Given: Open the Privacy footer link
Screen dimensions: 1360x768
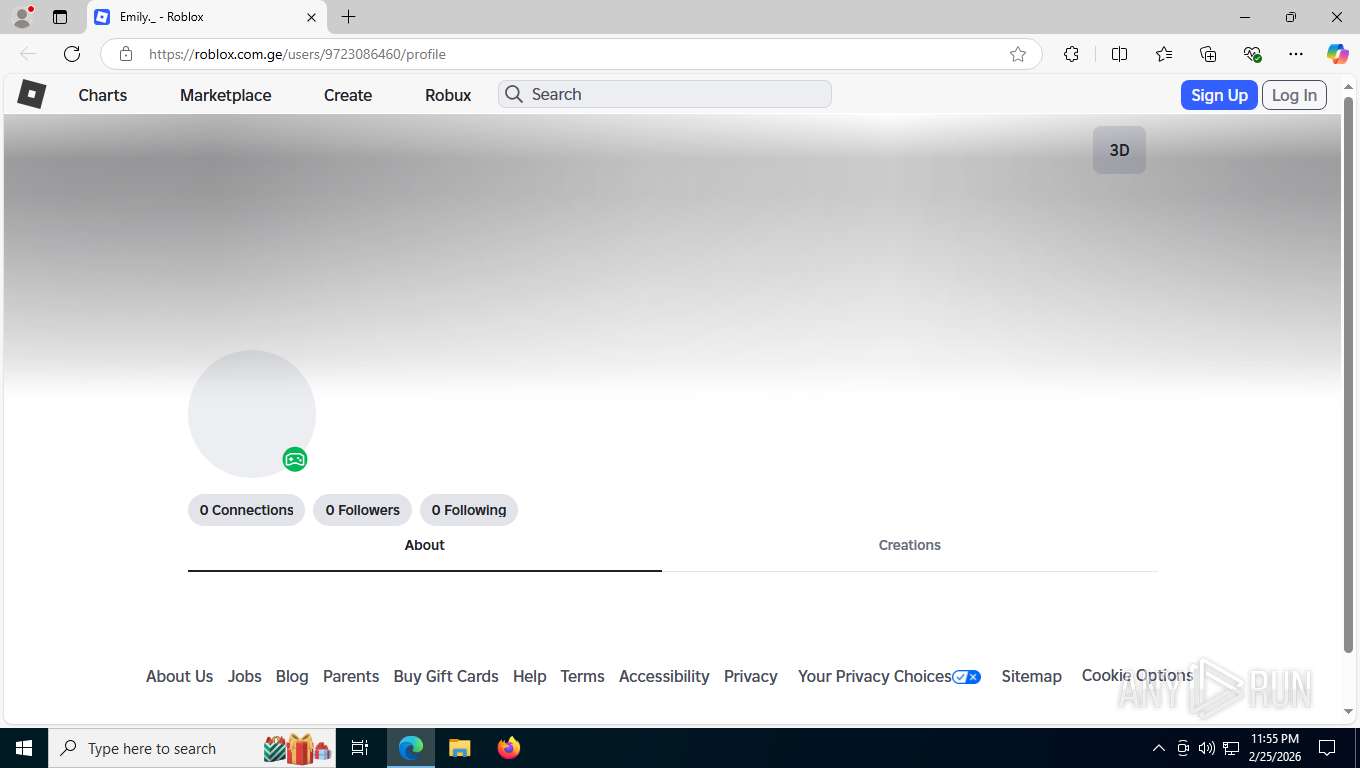Looking at the screenshot, I should click(751, 677).
